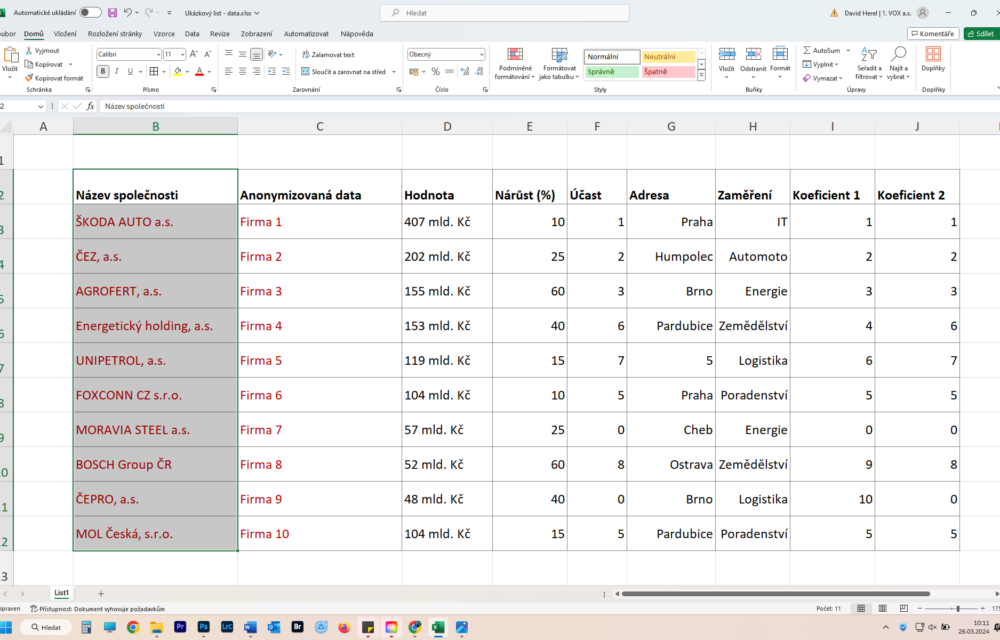Click the percent style icon

click(435, 72)
